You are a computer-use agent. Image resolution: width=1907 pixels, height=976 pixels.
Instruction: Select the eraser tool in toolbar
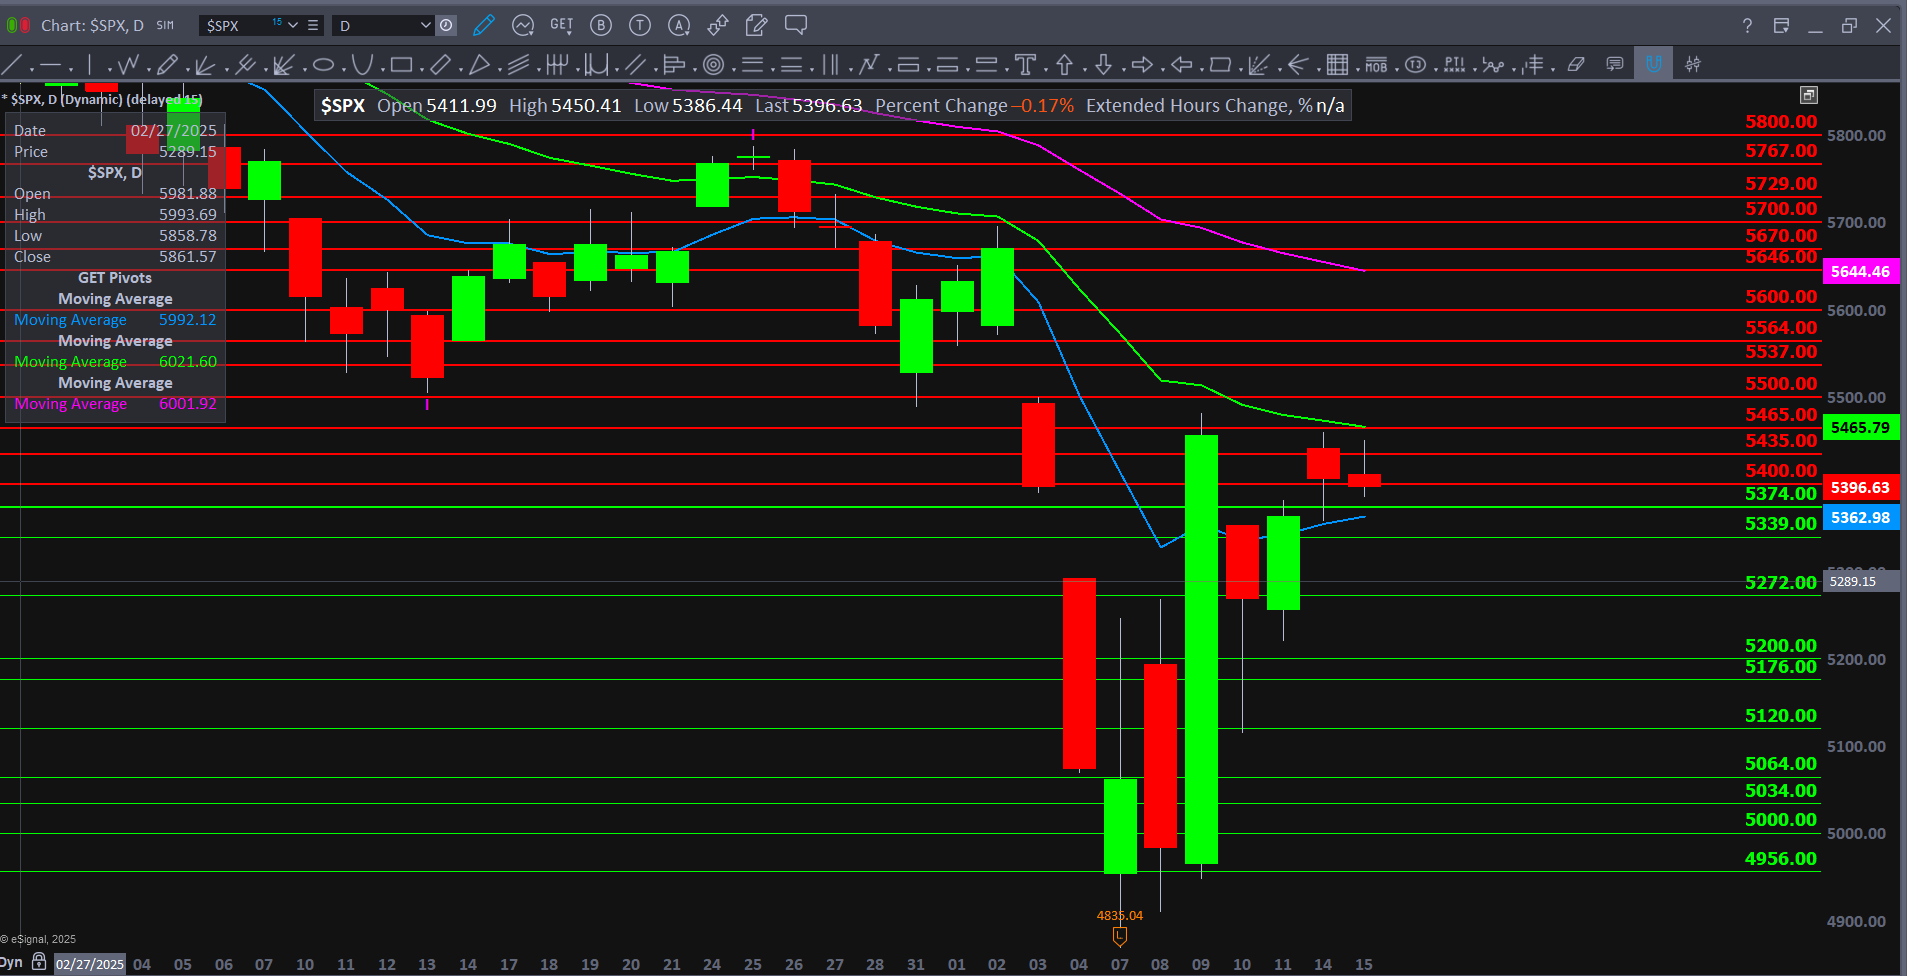point(1576,65)
